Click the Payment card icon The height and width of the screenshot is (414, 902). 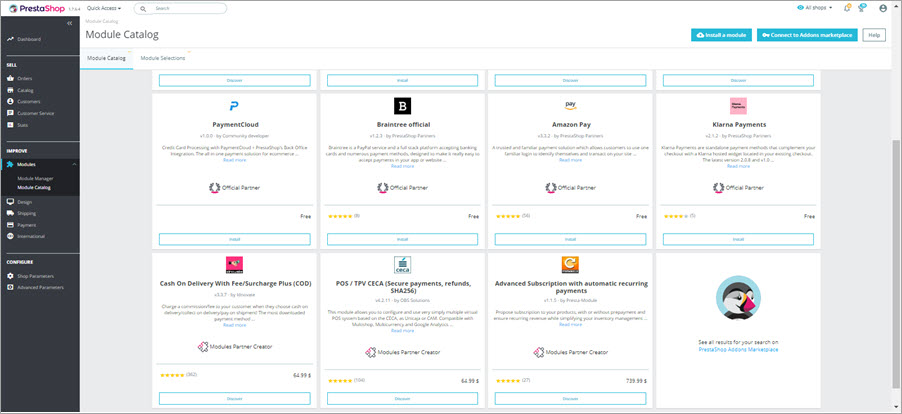pyautogui.click(x=10, y=225)
